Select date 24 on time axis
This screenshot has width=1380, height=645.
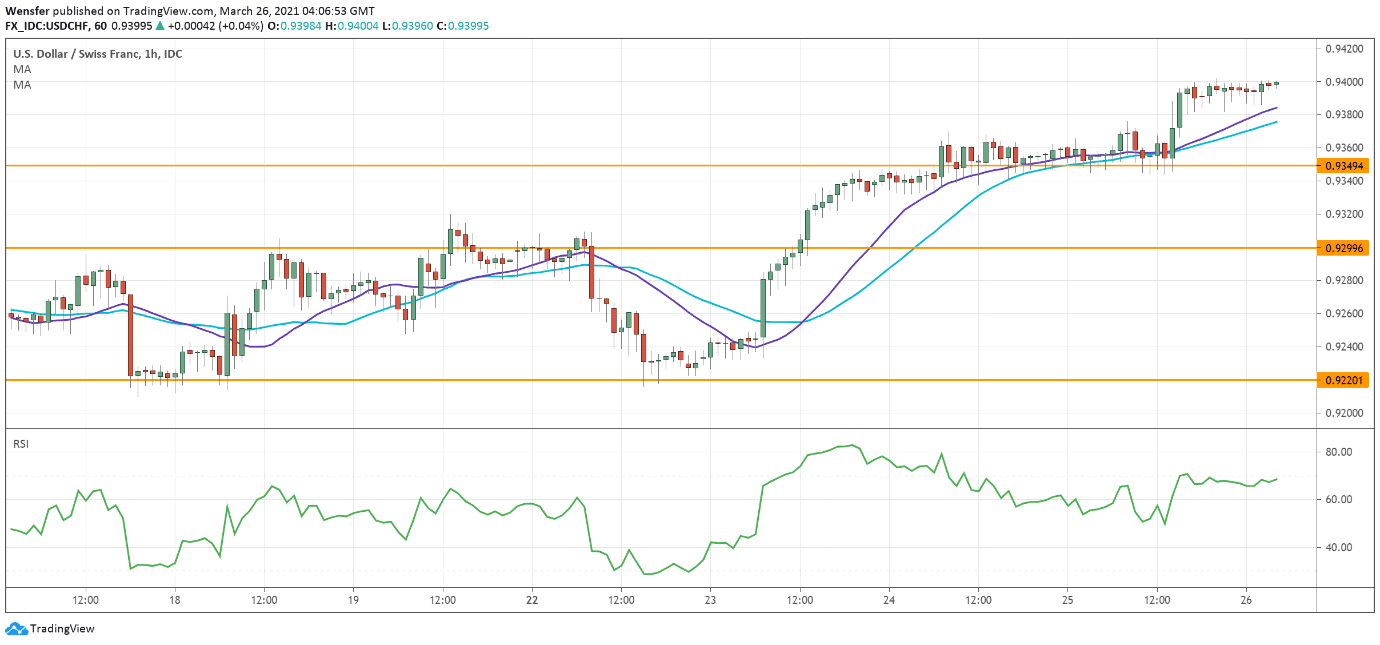tap(889, 600)
